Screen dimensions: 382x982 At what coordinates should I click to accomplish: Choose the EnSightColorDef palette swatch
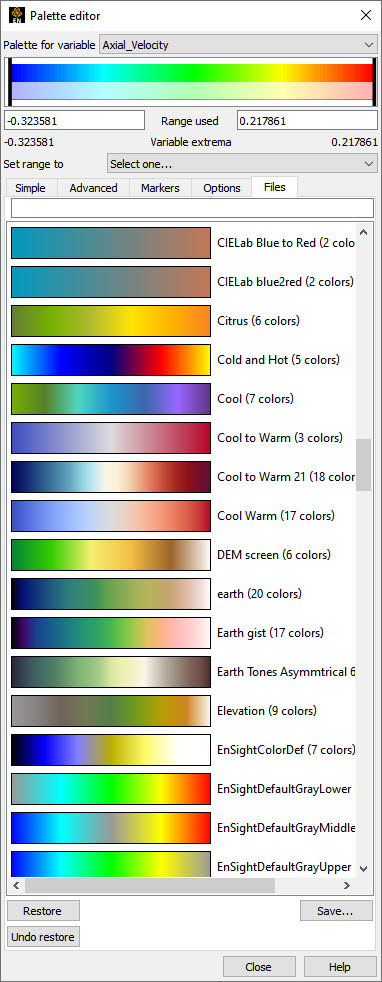point(111,750)
